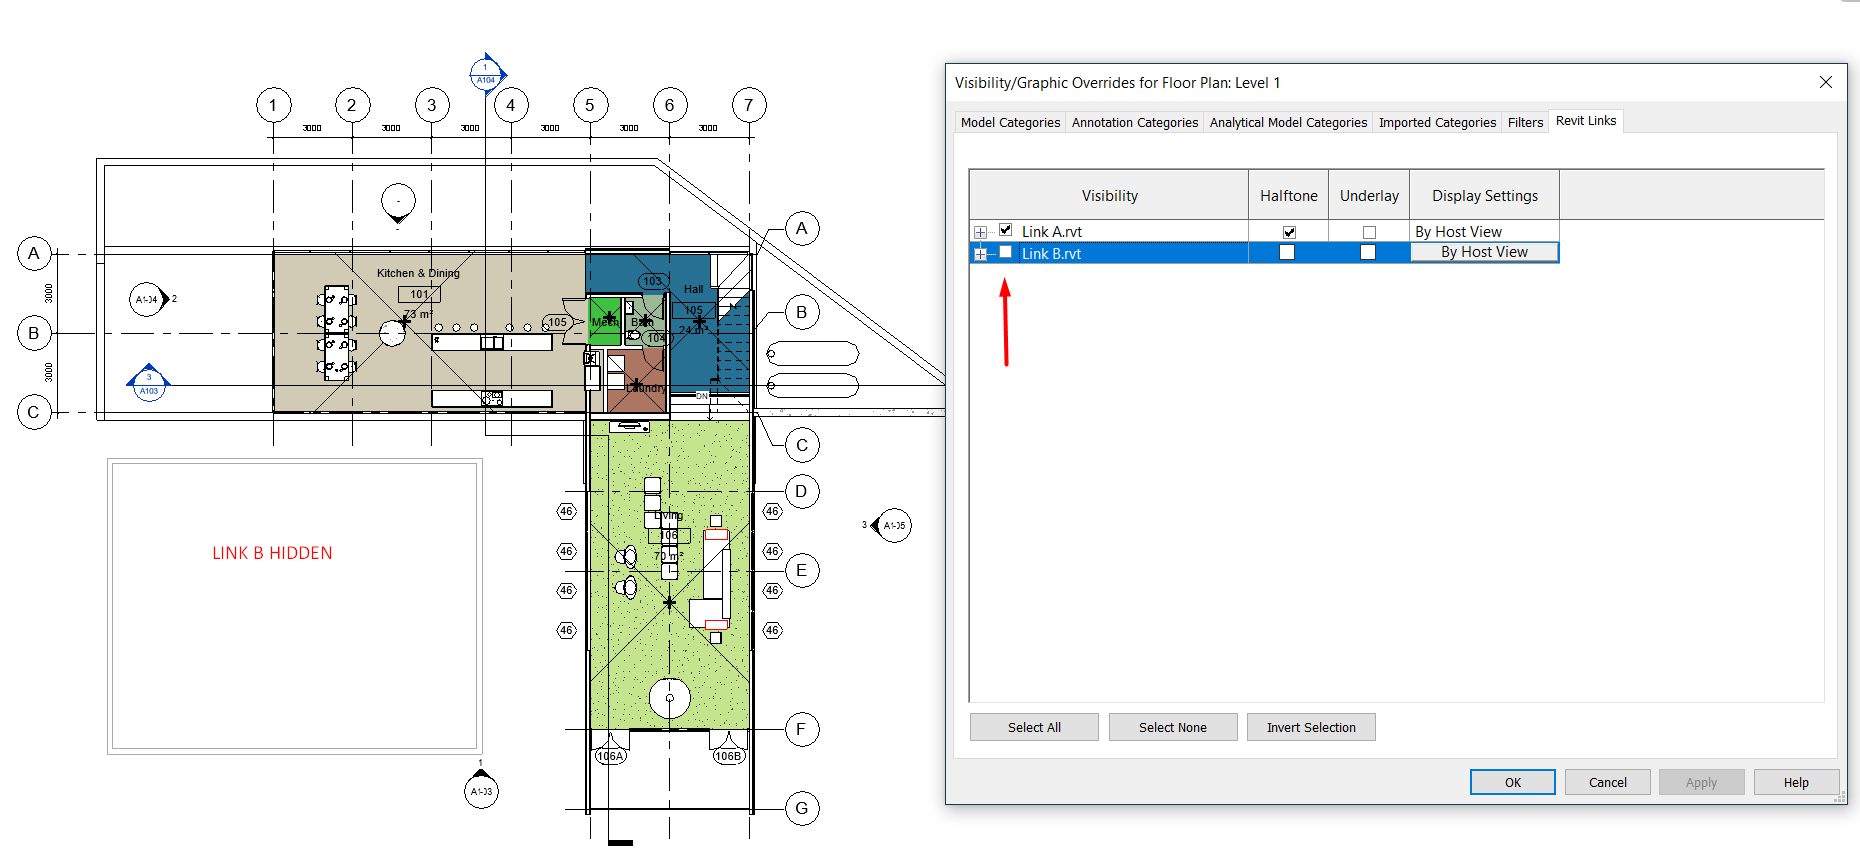Select the A-05 elevation marker
This screenshot has width=1860, height=862.
click(892, 525)
